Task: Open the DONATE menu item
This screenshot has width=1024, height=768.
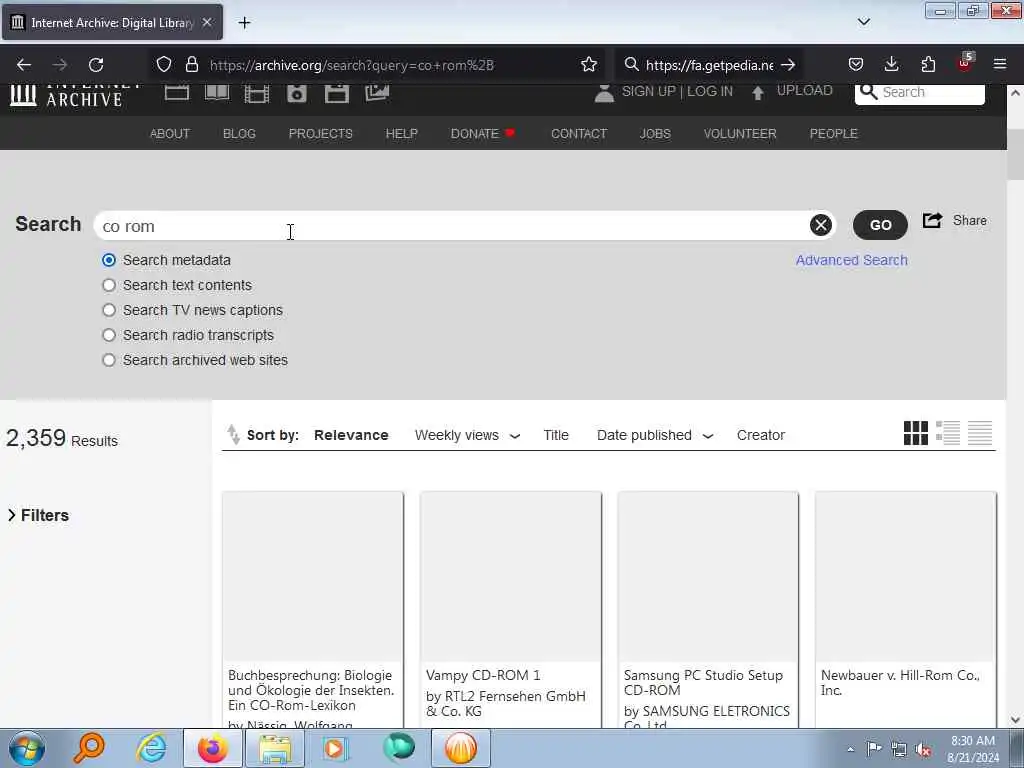Action: click(483, 134)
